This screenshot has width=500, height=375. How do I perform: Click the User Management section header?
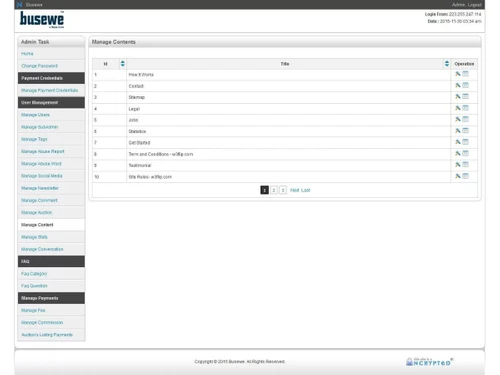[x=51, y=103]
